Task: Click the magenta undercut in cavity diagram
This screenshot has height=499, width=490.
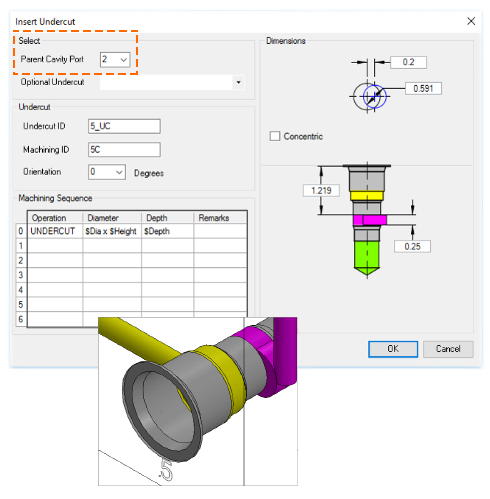Action: pos(370,220)
